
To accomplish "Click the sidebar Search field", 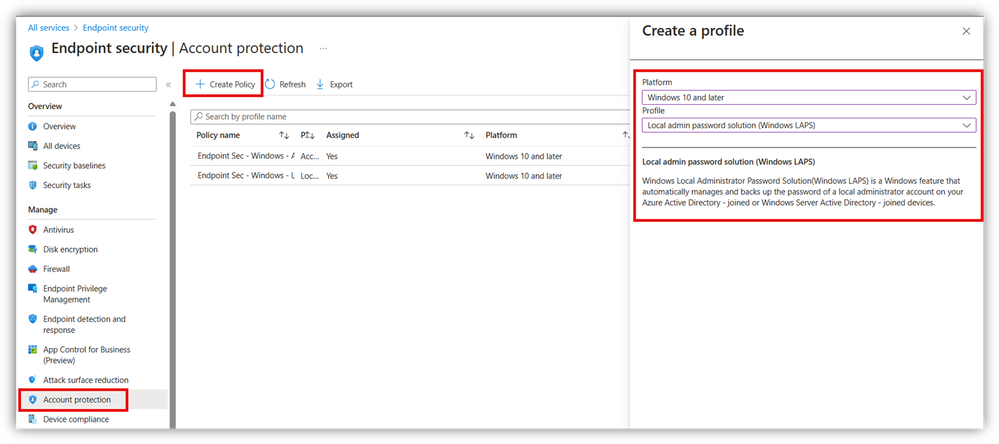I will coord(92,84).
